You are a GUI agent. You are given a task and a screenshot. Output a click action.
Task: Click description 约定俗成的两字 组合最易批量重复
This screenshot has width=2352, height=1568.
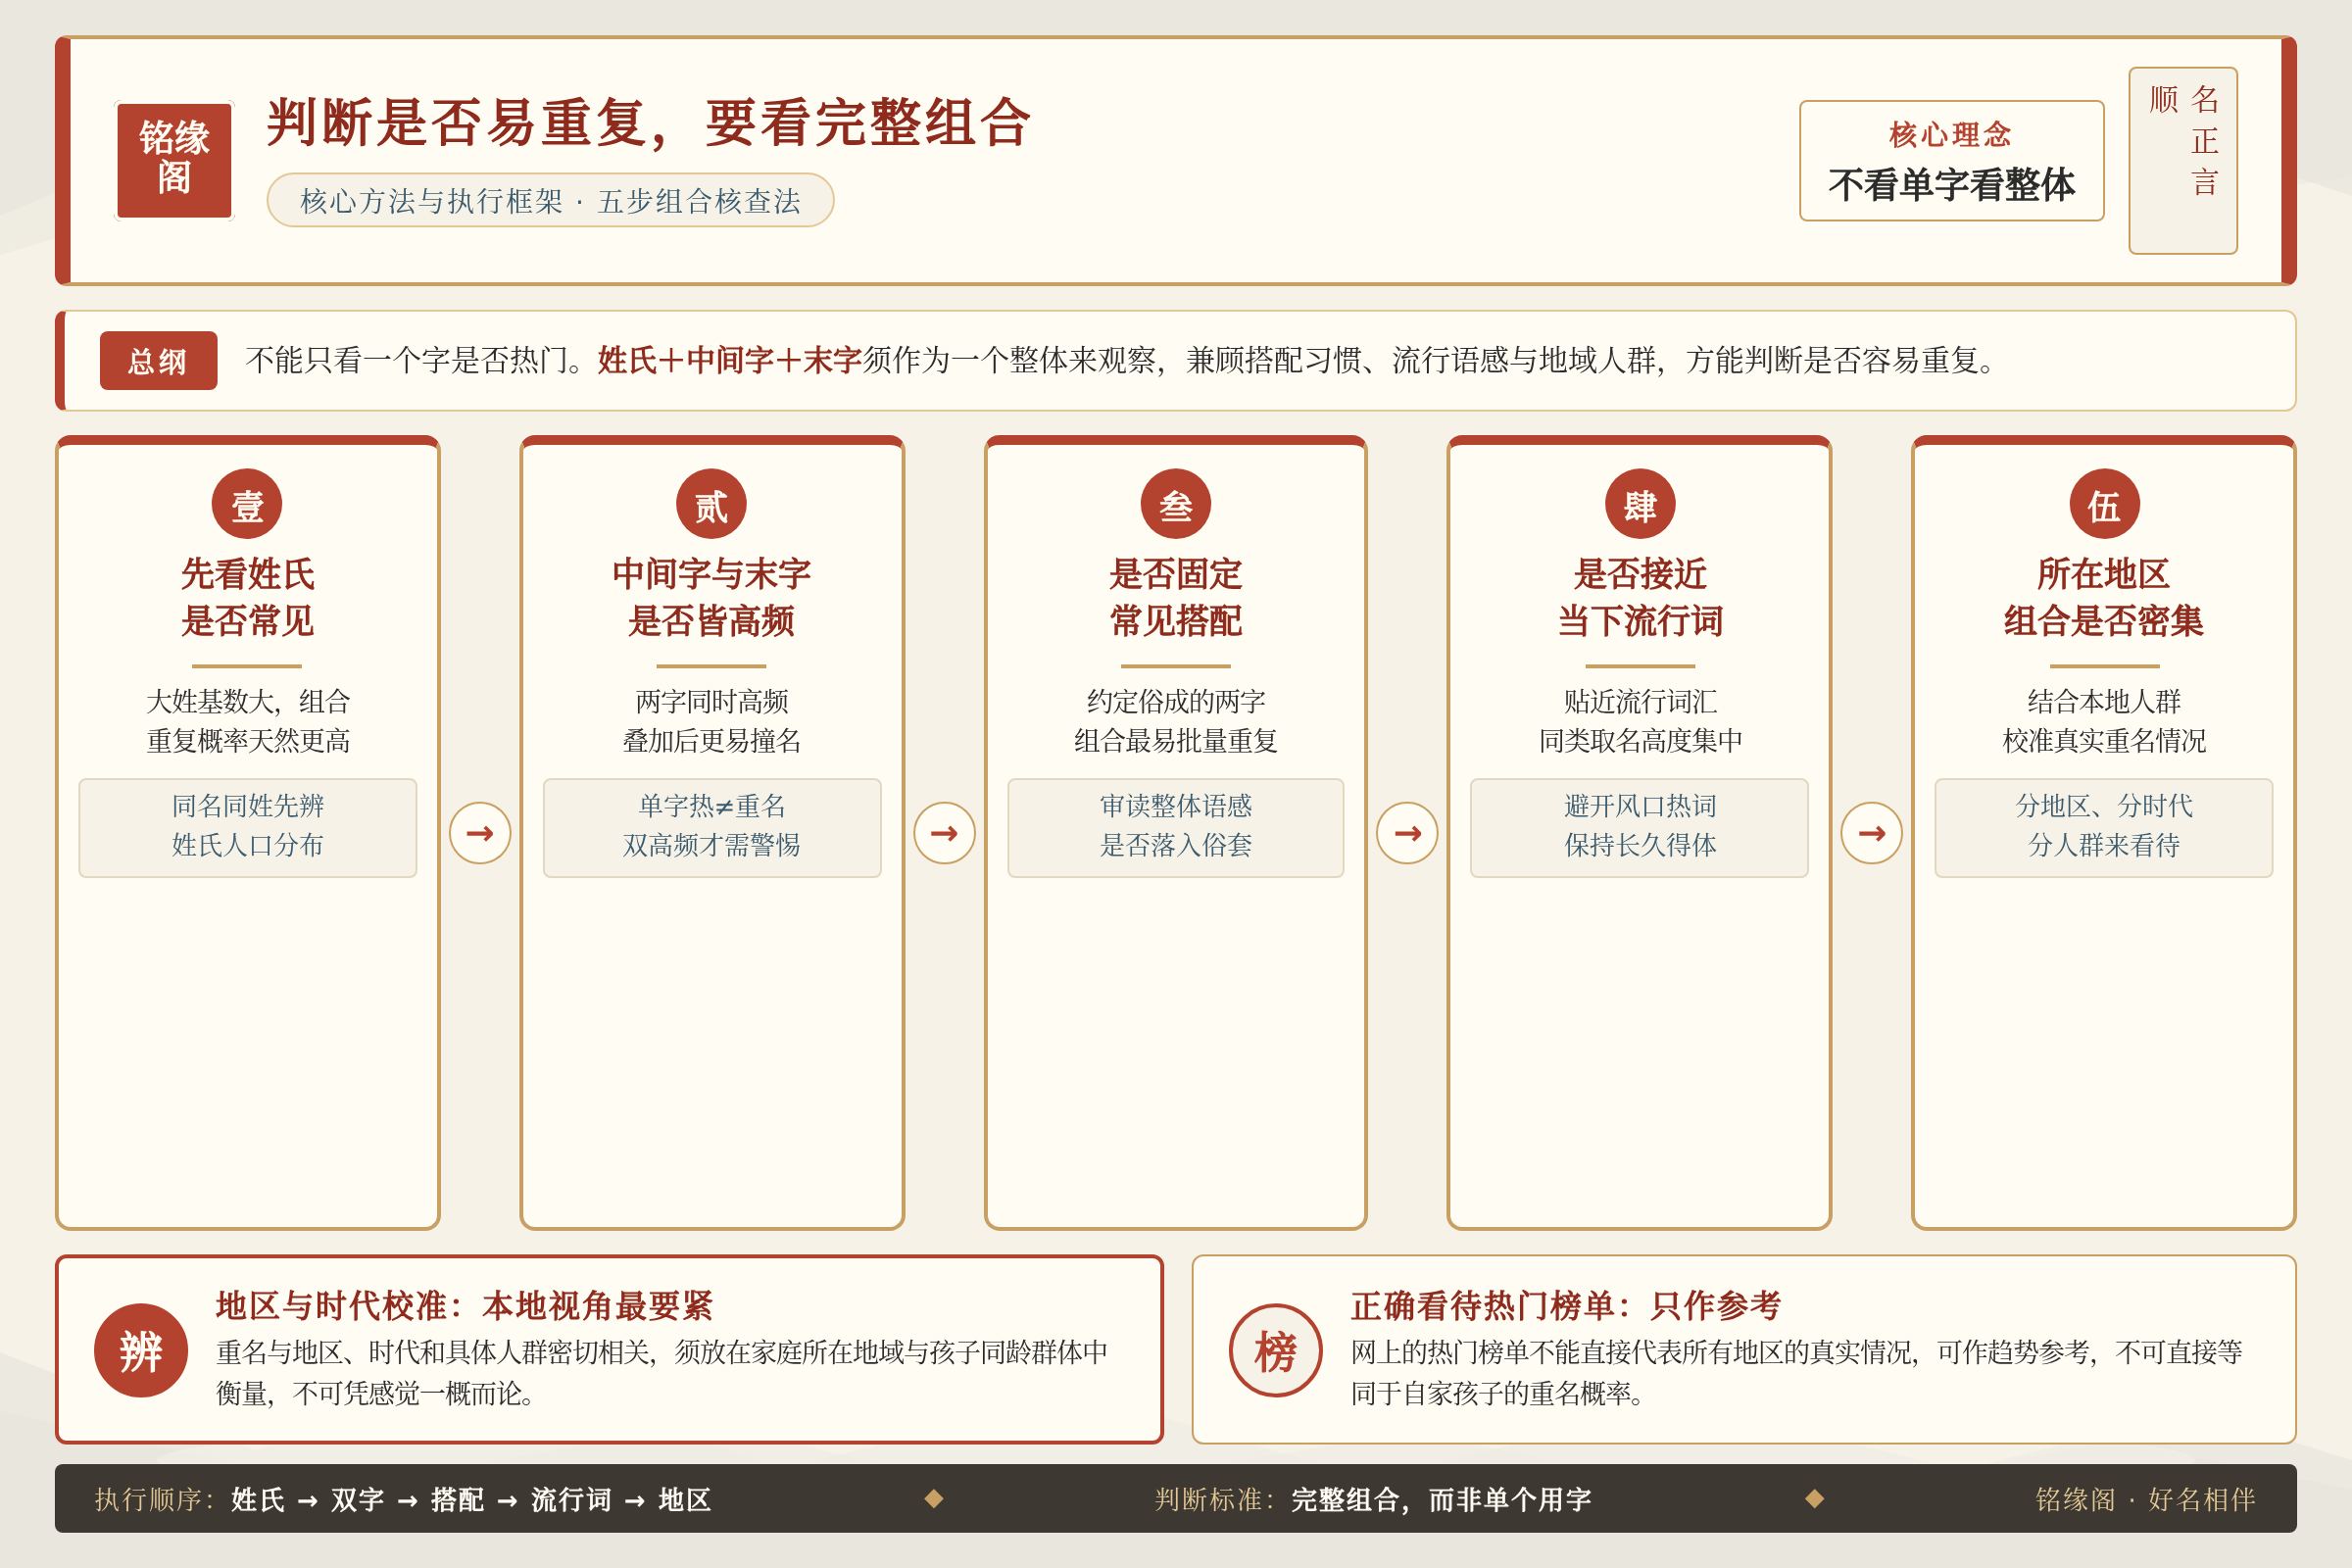[x=1176, y=721]
